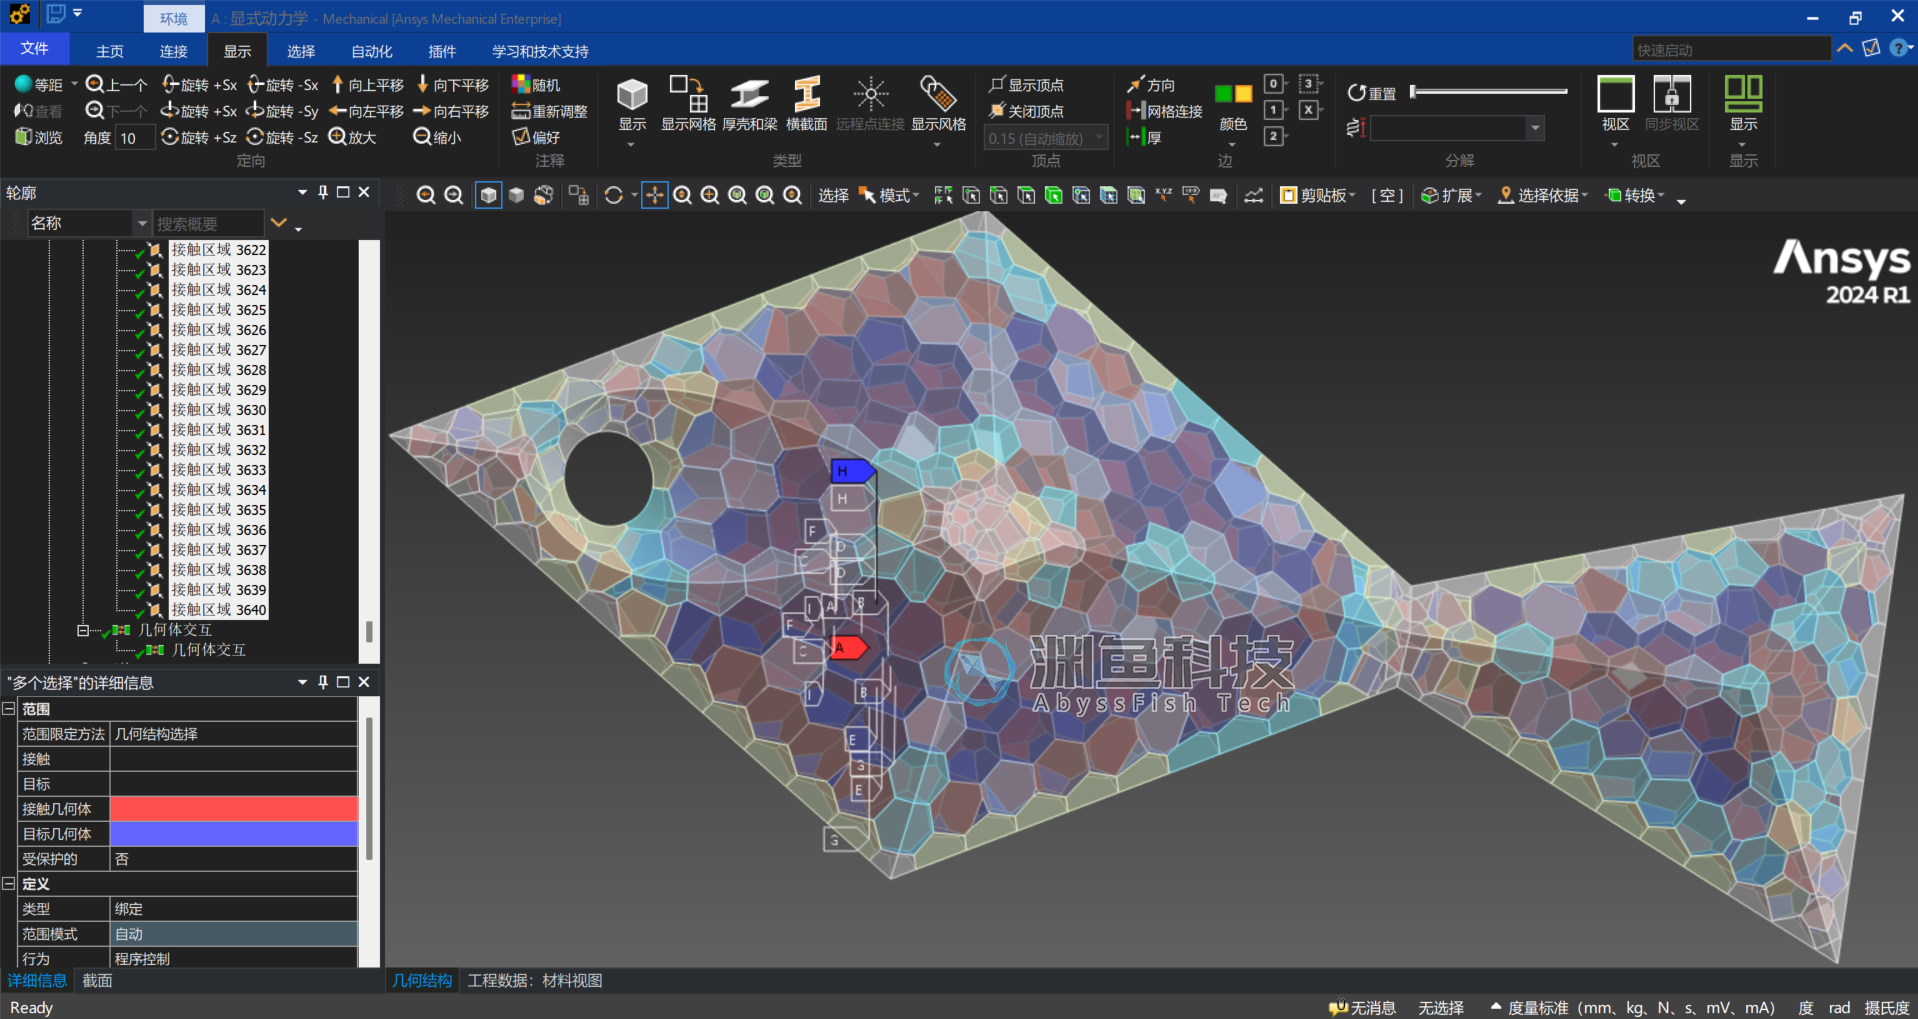Rotate the view with 旋转 +Sz
The width and height of the screenshot is (1918, 1019).
pos(199,137)
